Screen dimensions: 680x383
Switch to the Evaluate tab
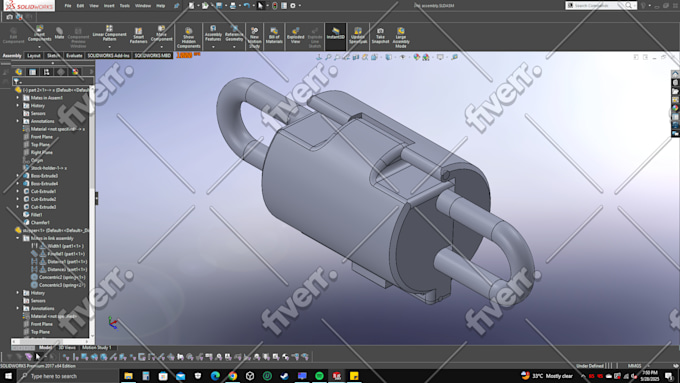[x=74, y=56]
